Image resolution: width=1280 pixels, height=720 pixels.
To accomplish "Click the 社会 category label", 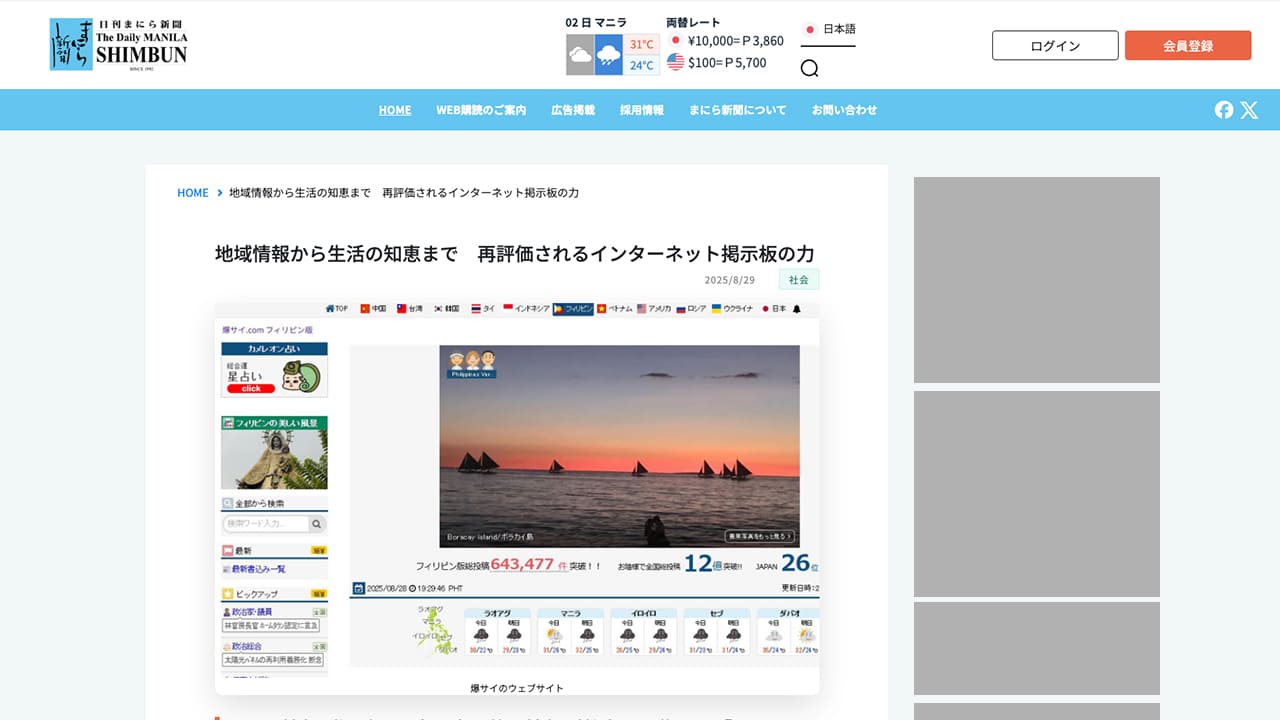I will point(797,280).
